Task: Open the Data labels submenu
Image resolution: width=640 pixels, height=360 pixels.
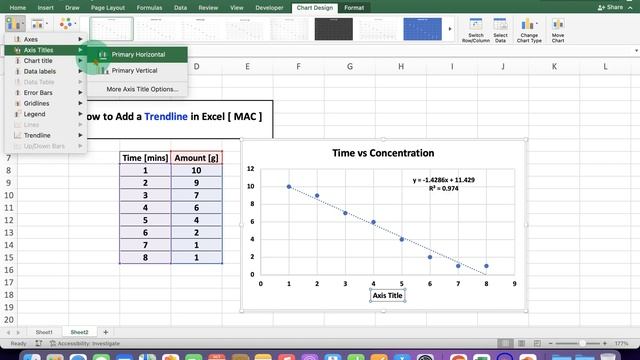Action: tap(45, 71)
